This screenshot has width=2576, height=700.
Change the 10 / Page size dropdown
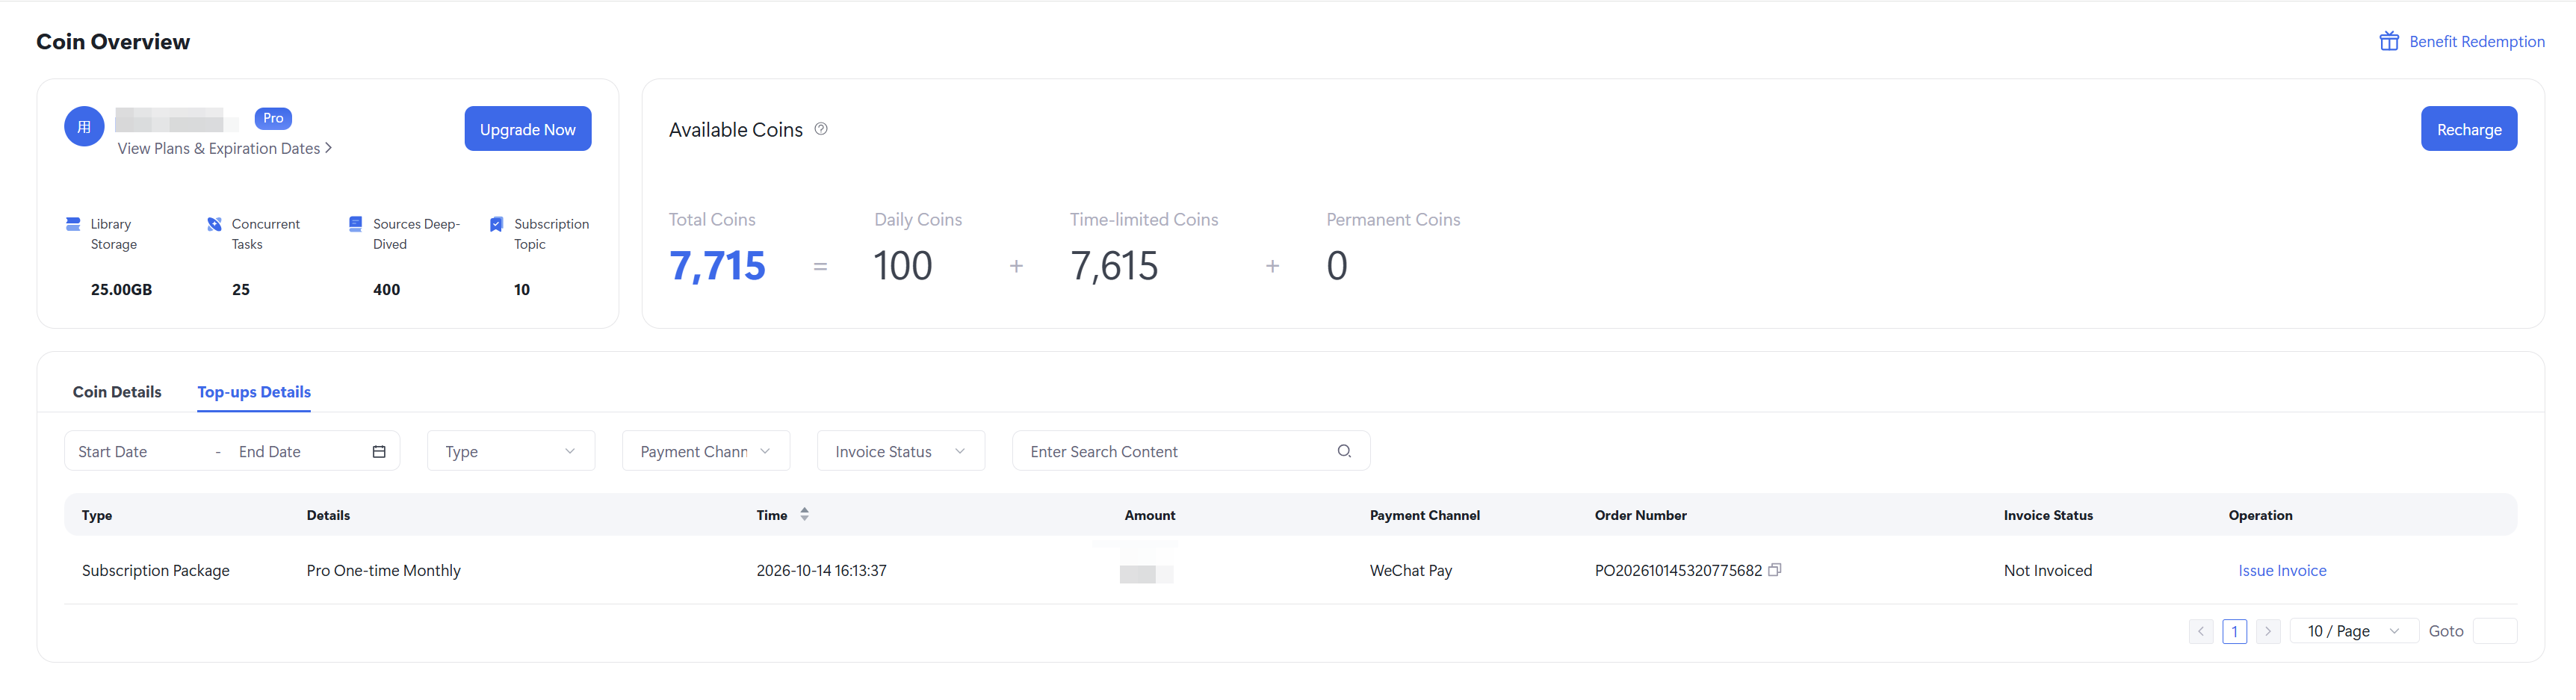[2353, 631]
